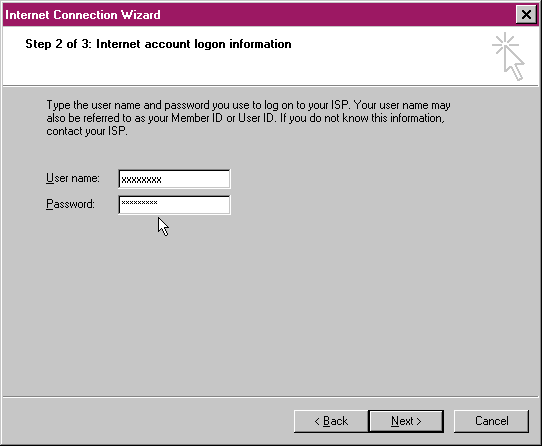Place cursor after the xxxxxxxxx username text
Screen dimensions: 542x446
tap(162, 179)
